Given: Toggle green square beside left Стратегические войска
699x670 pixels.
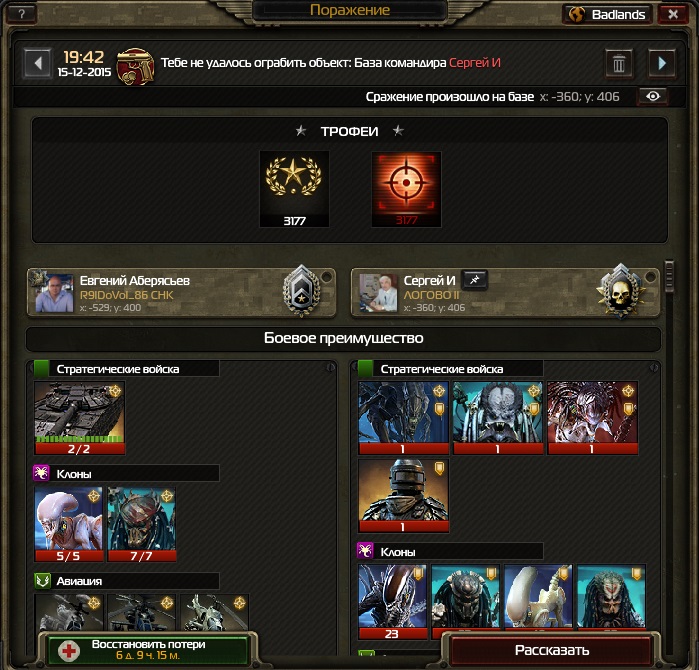Looking at the screenshot, I should (x=41, y=369).
